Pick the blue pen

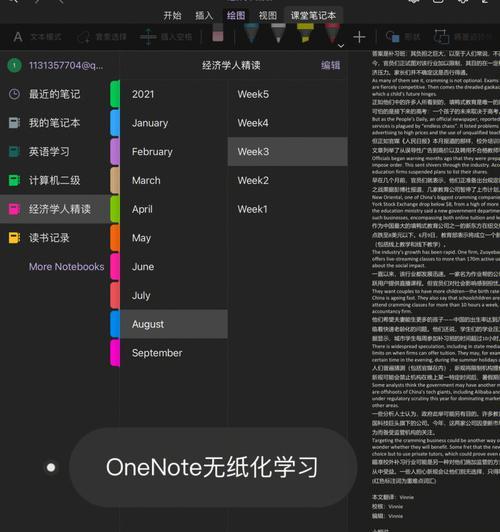click(x=251, y=34)
